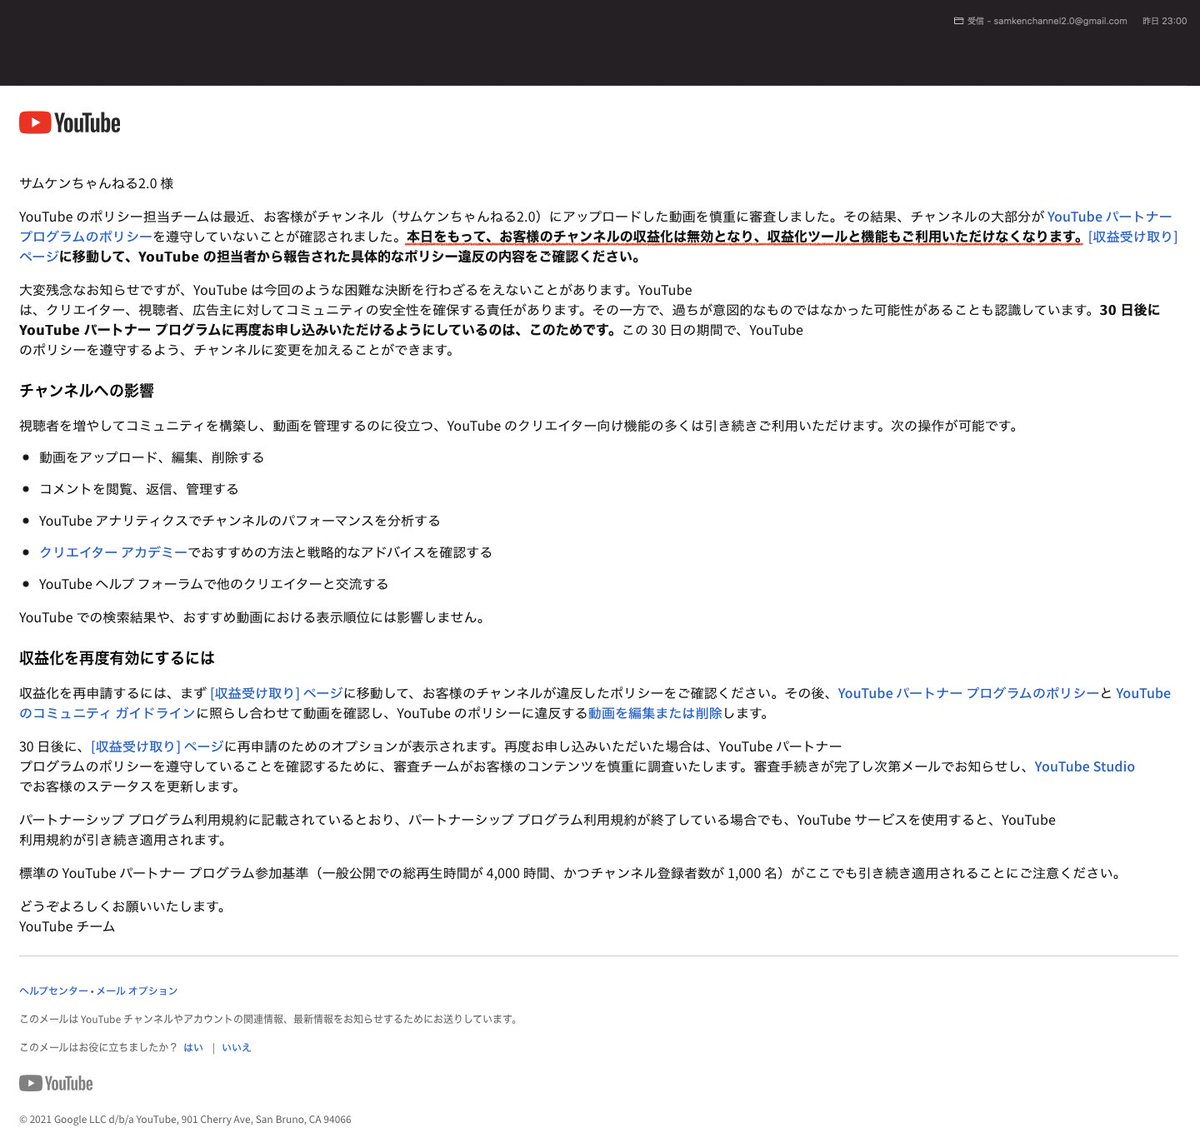Click the gray YouTube logo in the footer
The width and height of the screenshot is (1200, 1133).
[x=56, y=1083]
